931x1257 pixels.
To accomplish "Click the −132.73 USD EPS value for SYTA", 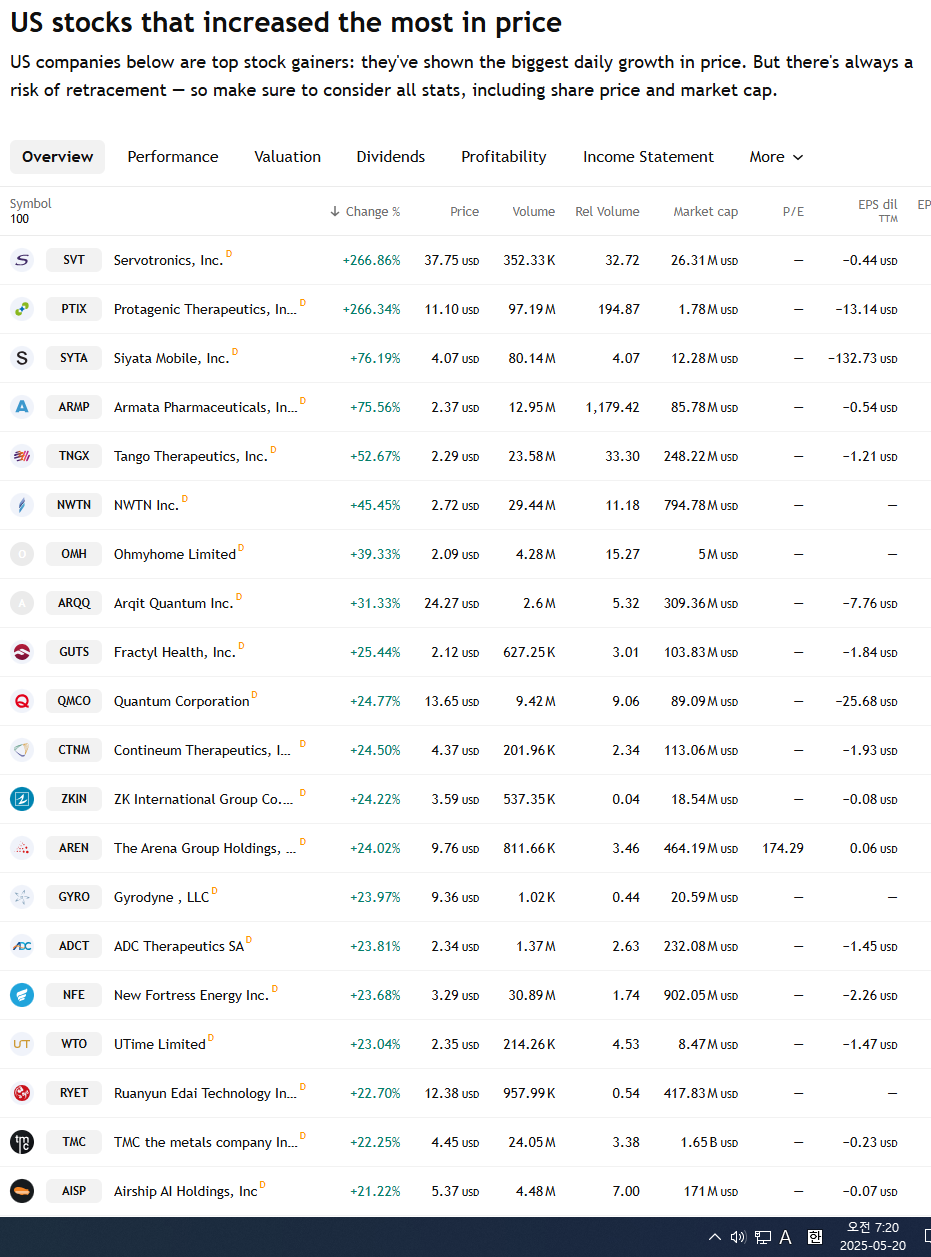I will (863, 358).
